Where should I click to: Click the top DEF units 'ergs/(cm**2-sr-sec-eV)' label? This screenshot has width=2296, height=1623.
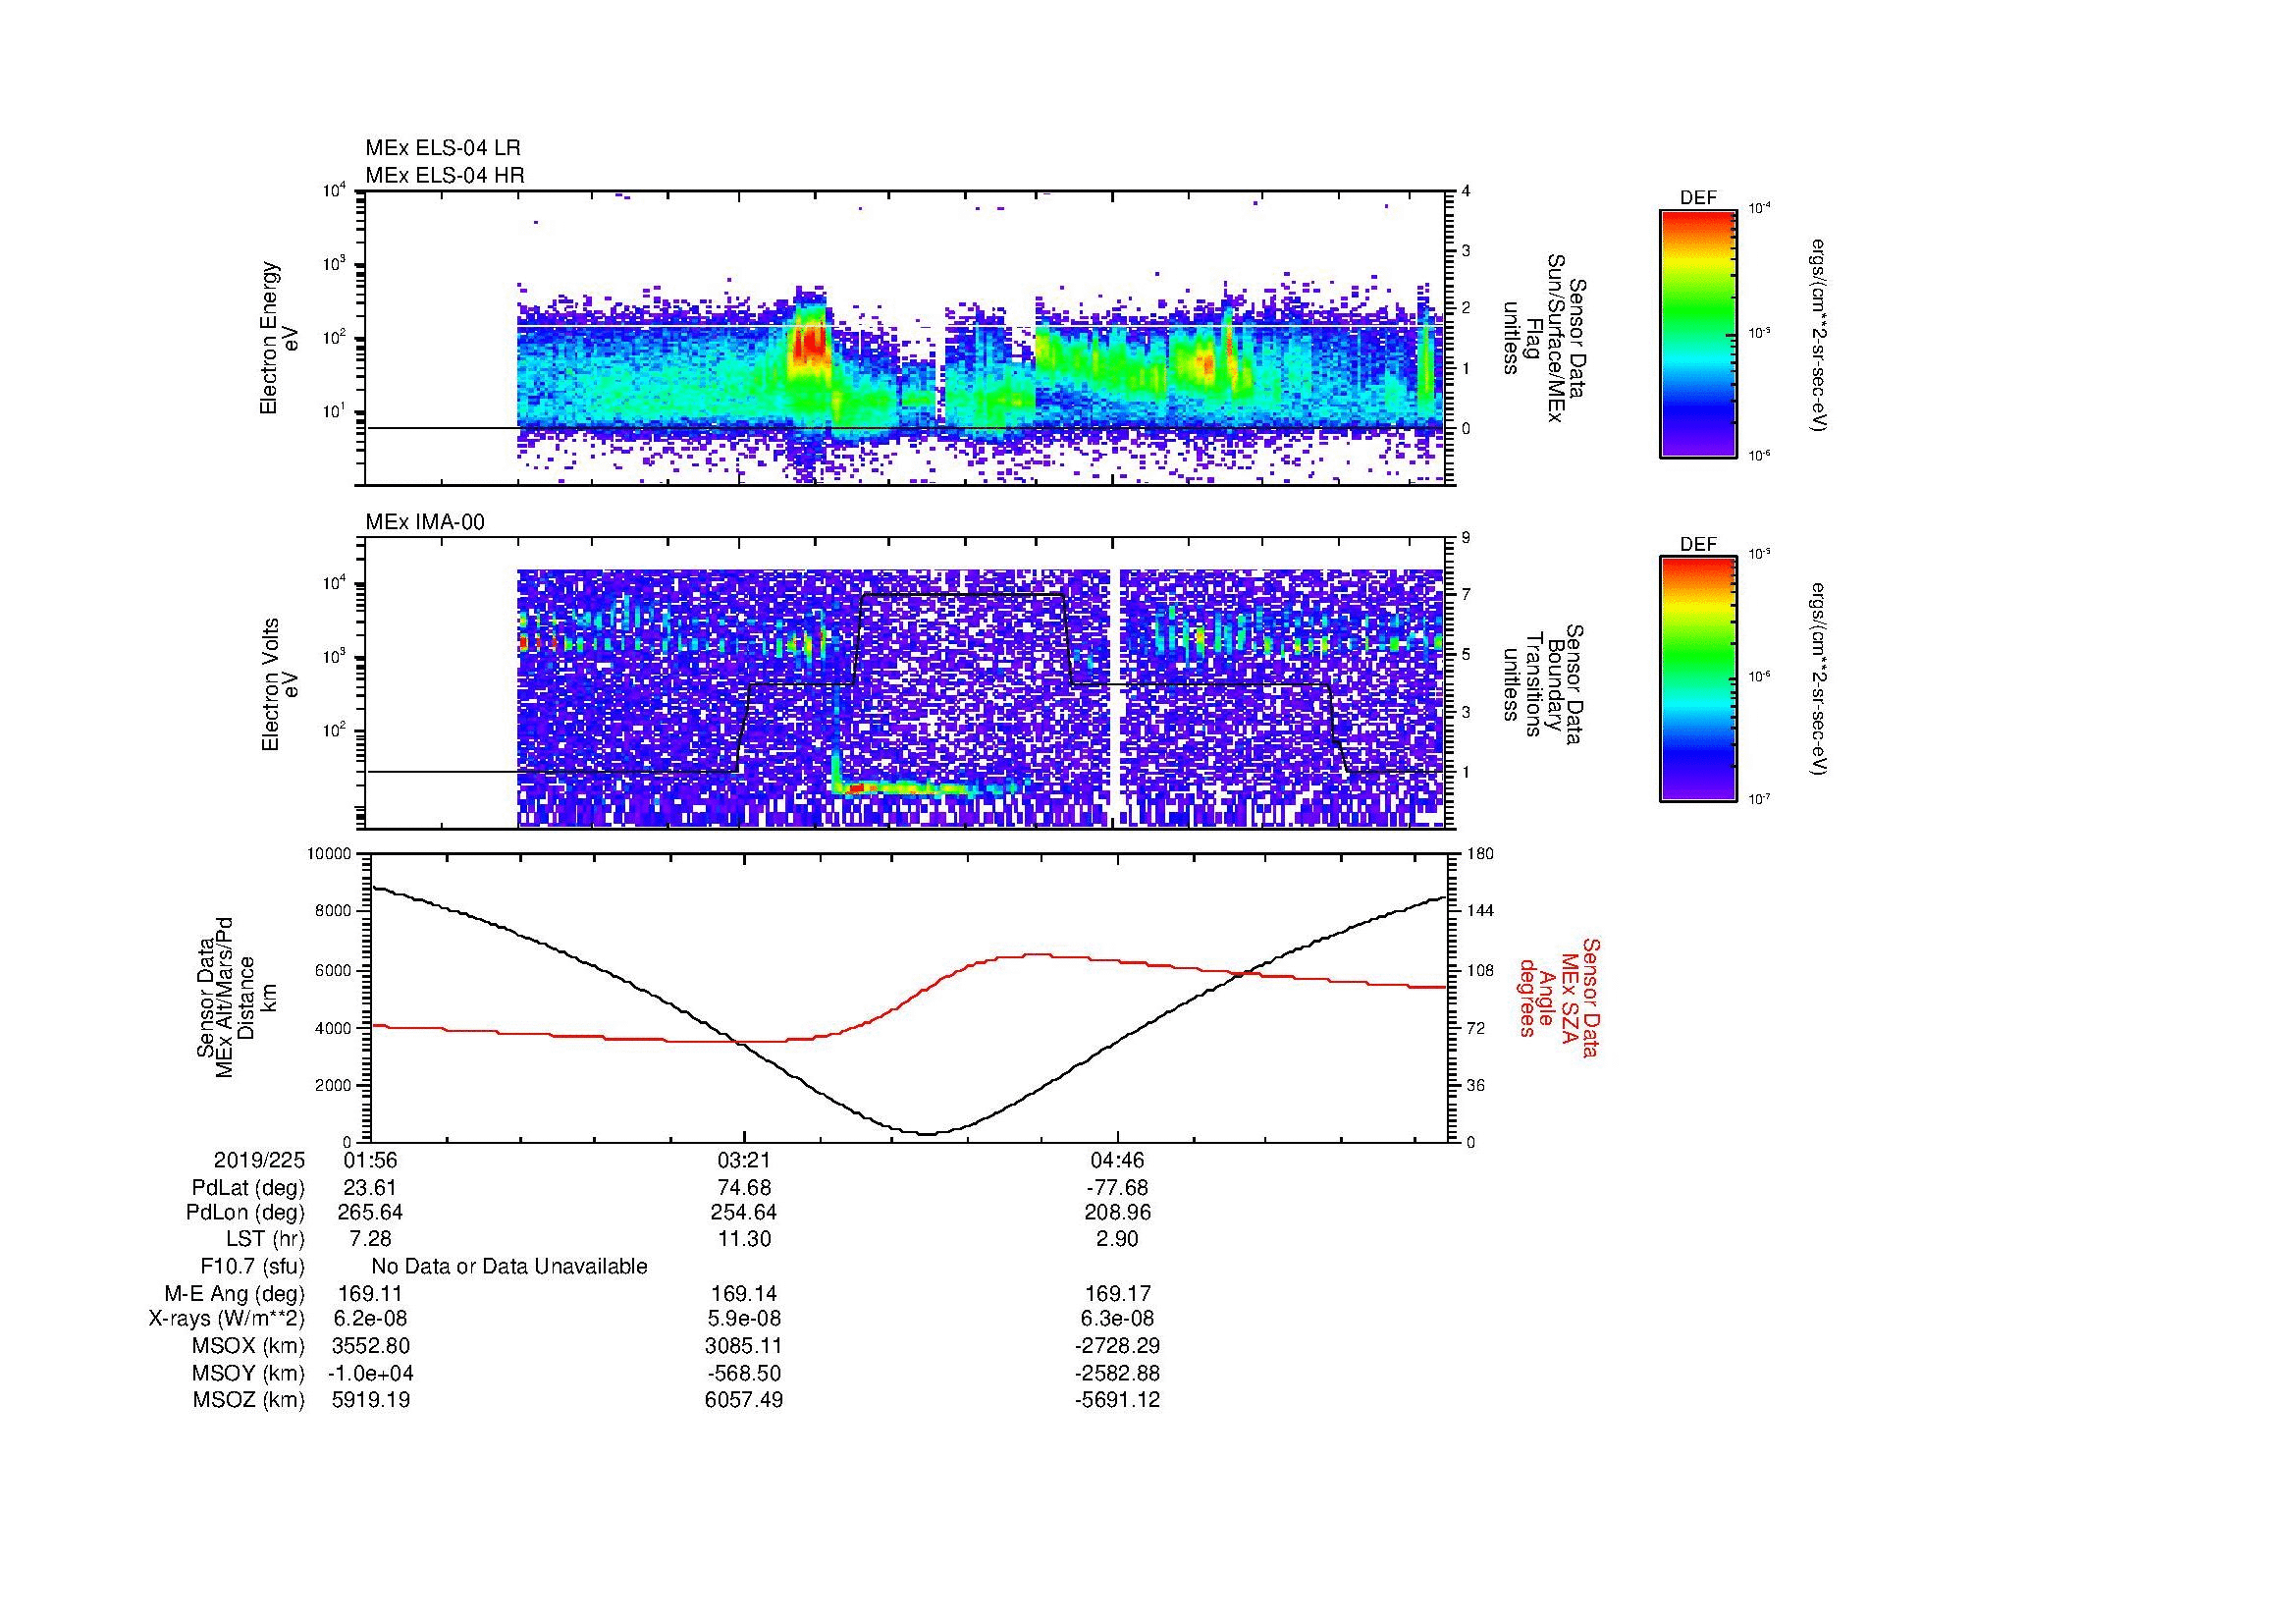[x=1819, y=334]
